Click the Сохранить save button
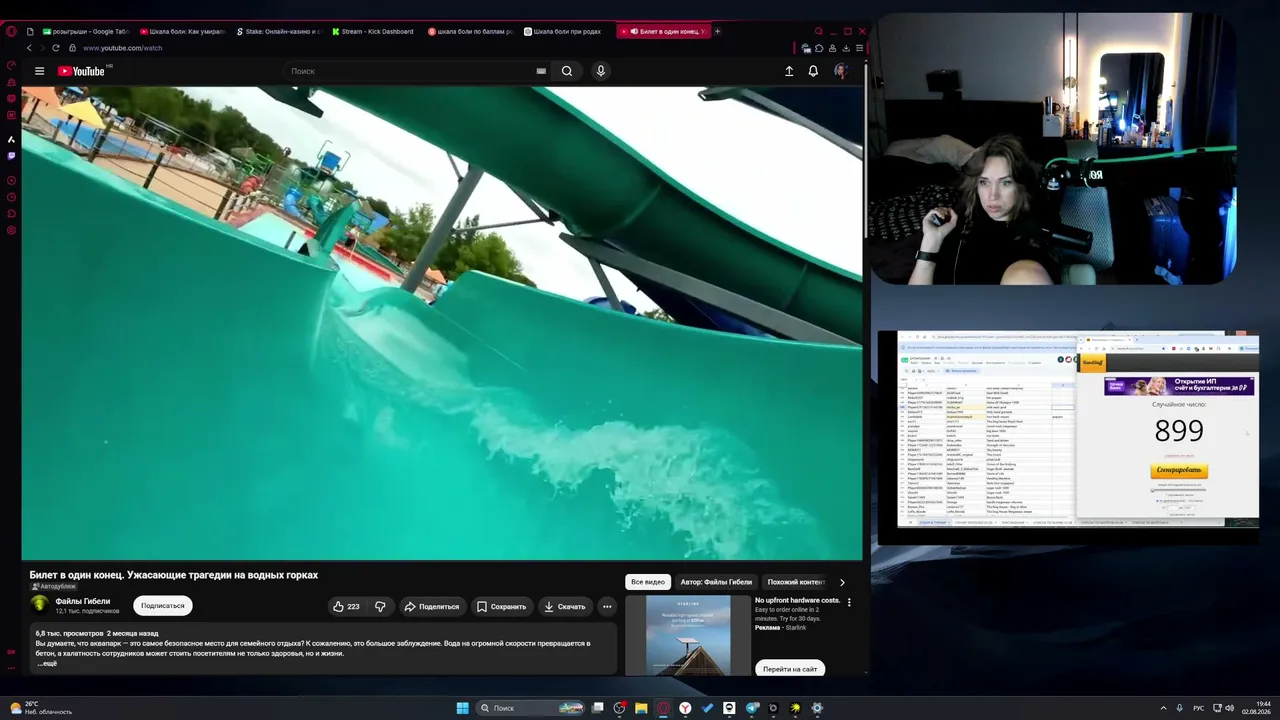The image size is (1280, 720). (501, 606)
